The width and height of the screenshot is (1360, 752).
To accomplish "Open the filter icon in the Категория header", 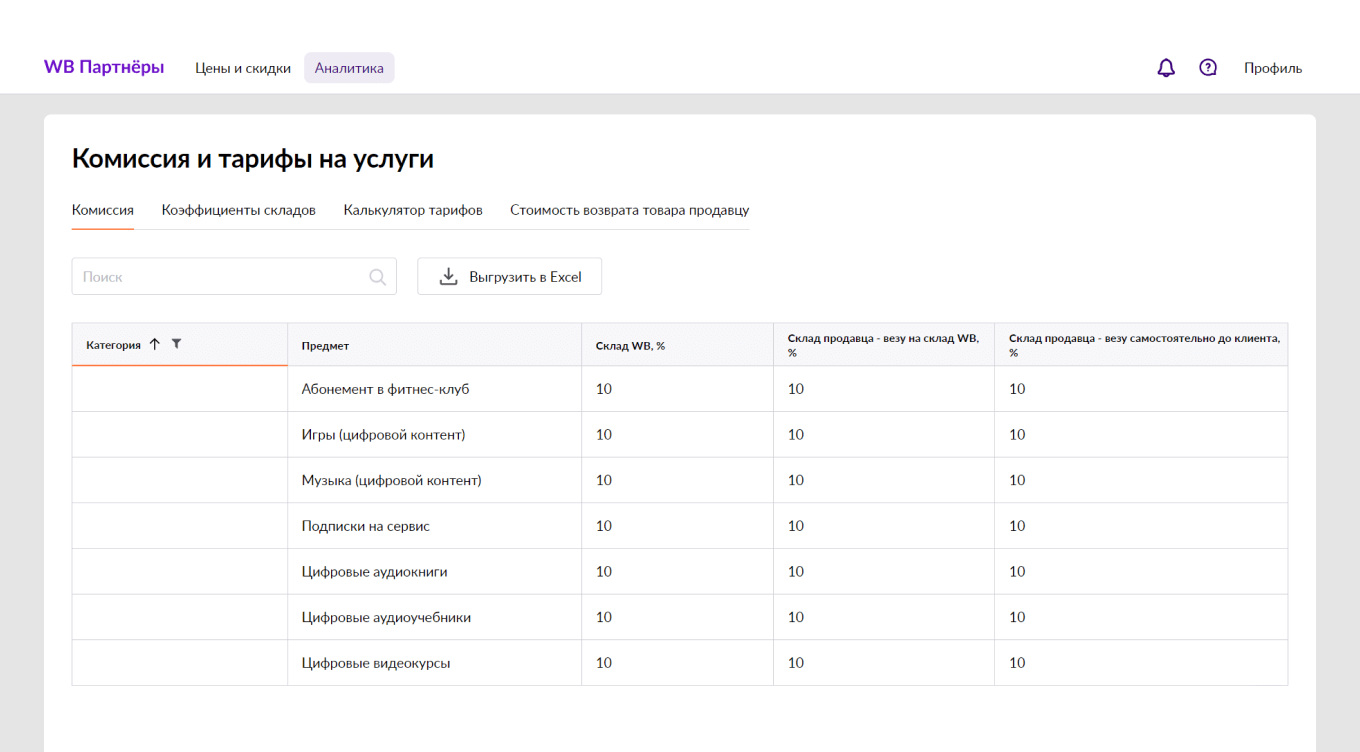I will tap(176, 343).
